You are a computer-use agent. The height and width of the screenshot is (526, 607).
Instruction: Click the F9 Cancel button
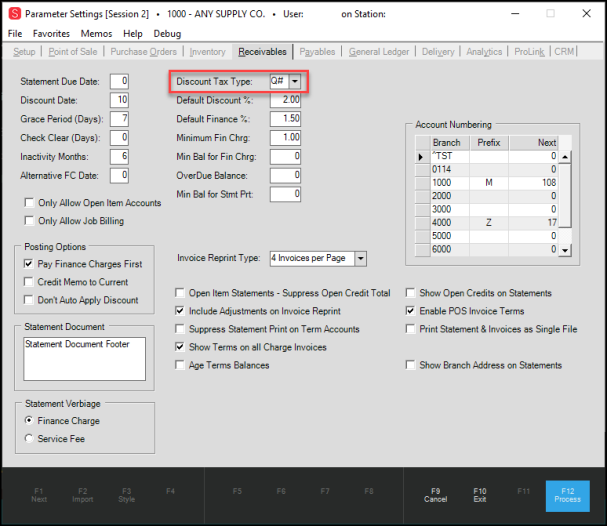pos(436,495)
